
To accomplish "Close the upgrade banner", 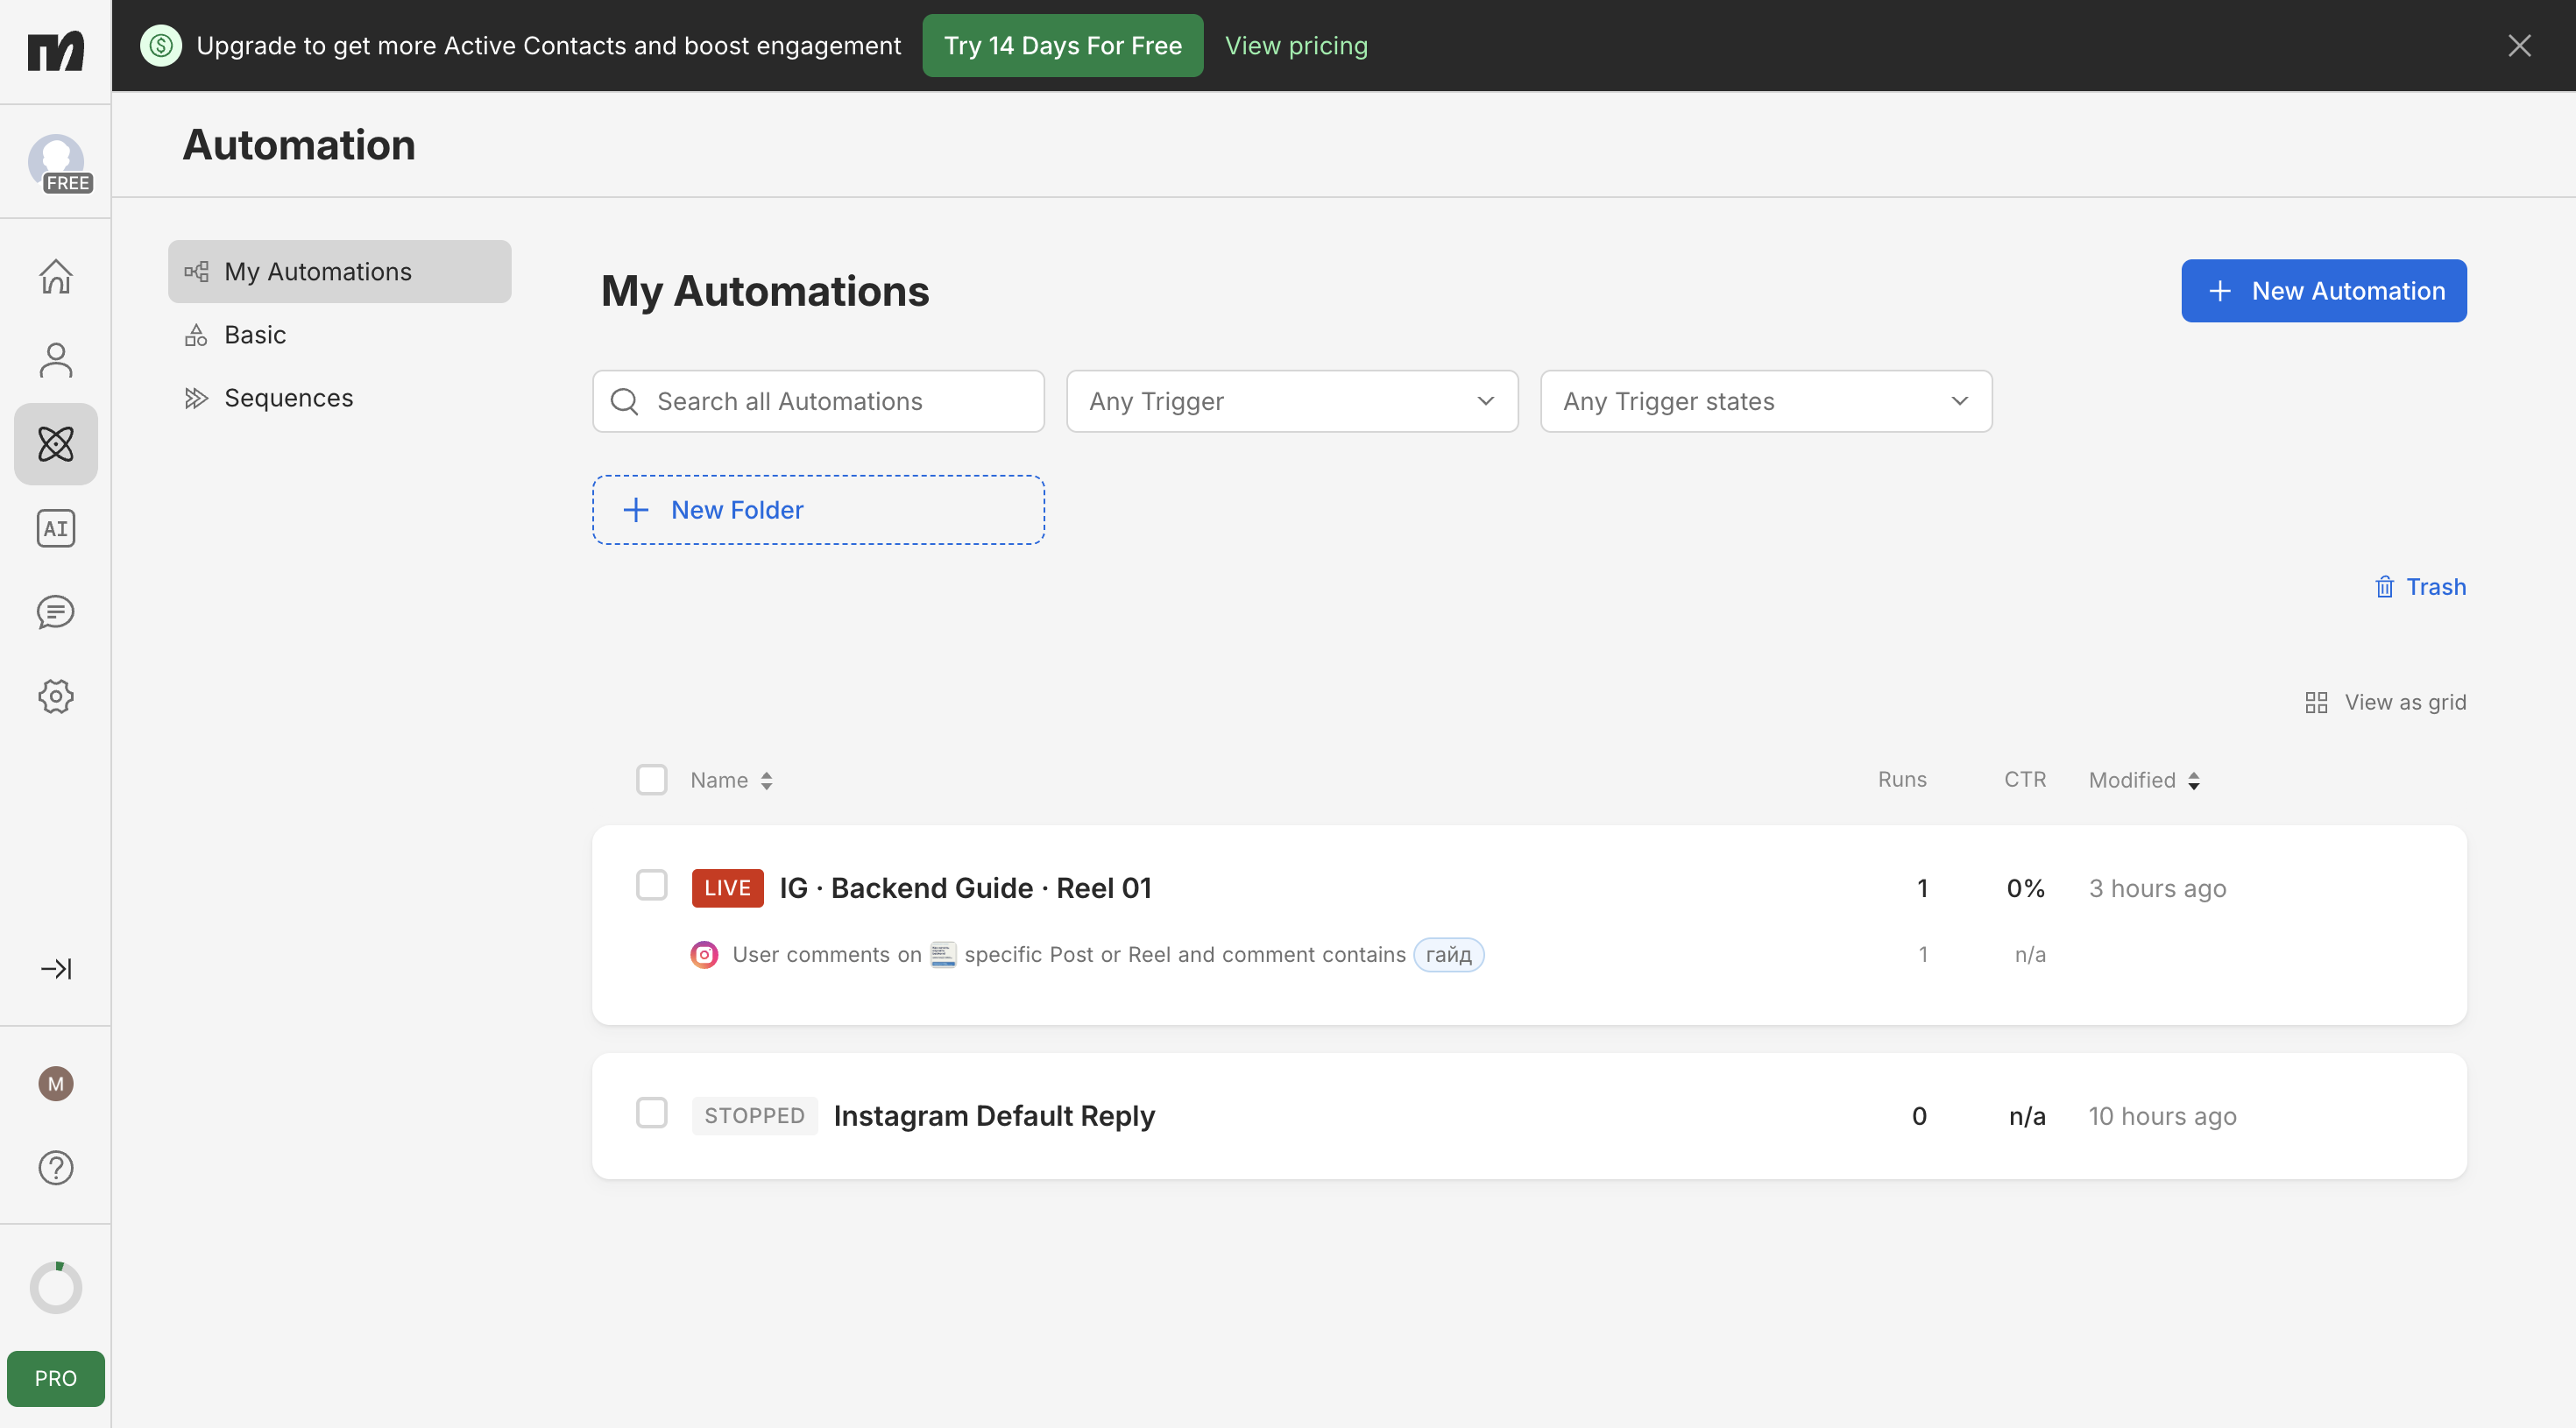I will click(2519, 45).
